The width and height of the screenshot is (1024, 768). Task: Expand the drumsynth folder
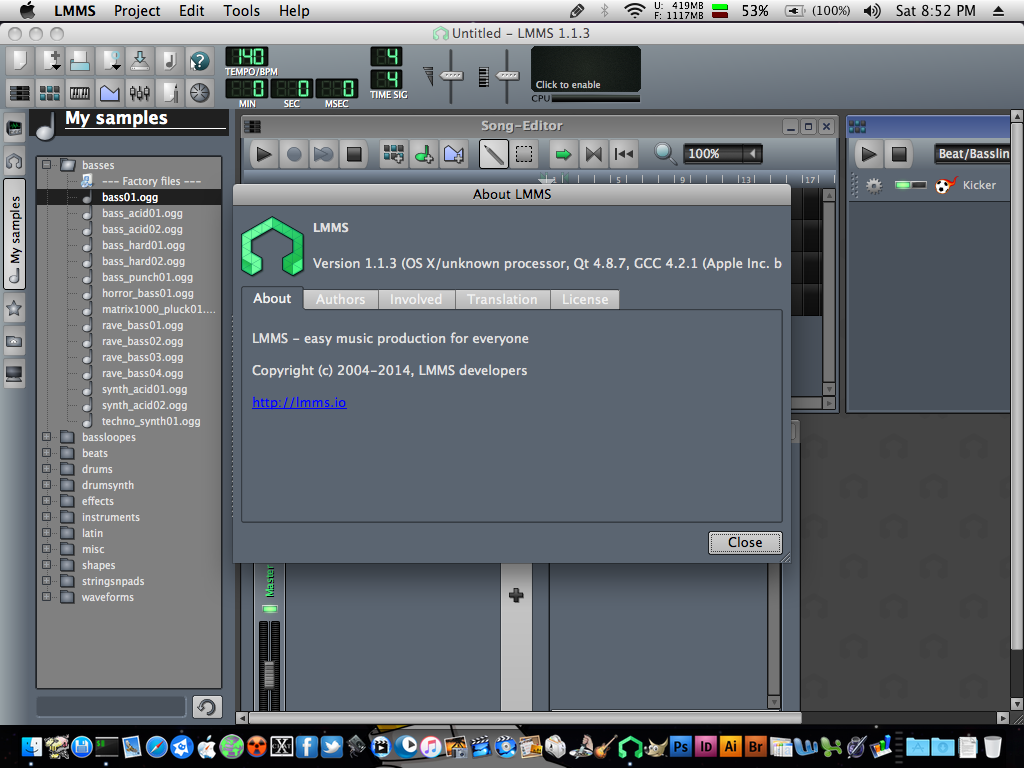pyautogui.click(x=46, y=485)
